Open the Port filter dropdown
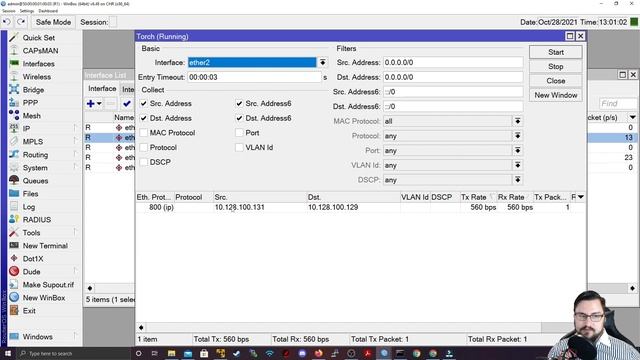 518,151
